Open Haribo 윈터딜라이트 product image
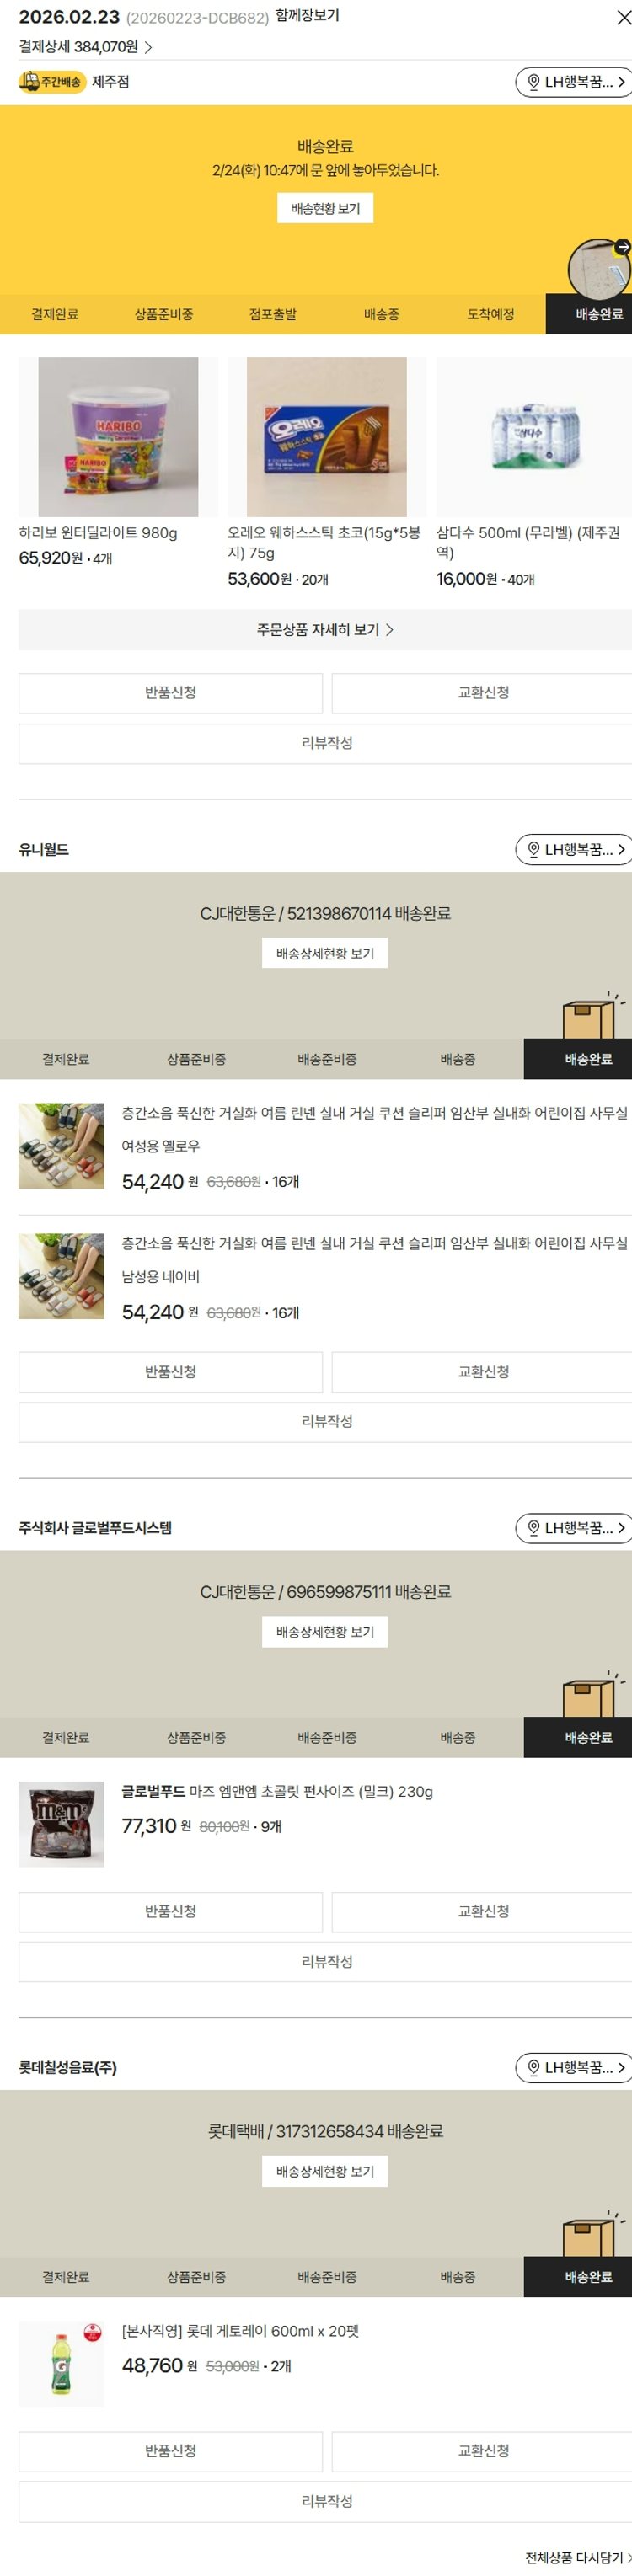 point(118,437)
